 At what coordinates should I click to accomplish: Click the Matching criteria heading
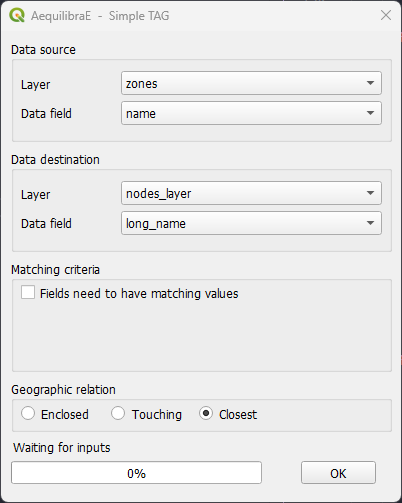[x=55, y=270]
